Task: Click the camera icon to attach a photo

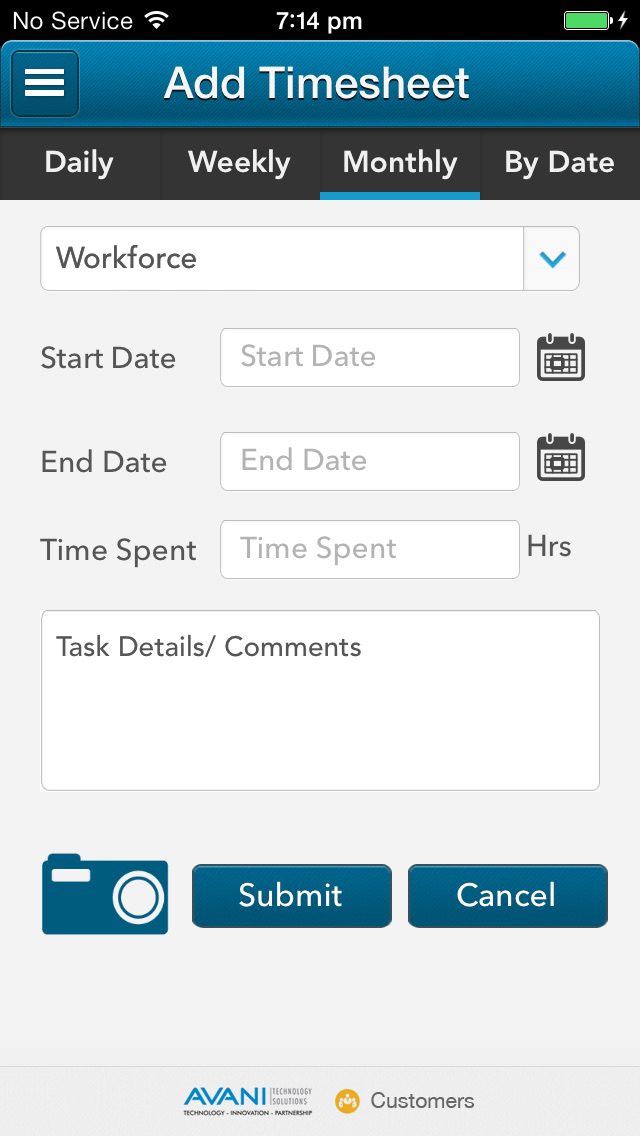Action: point(104,895)
